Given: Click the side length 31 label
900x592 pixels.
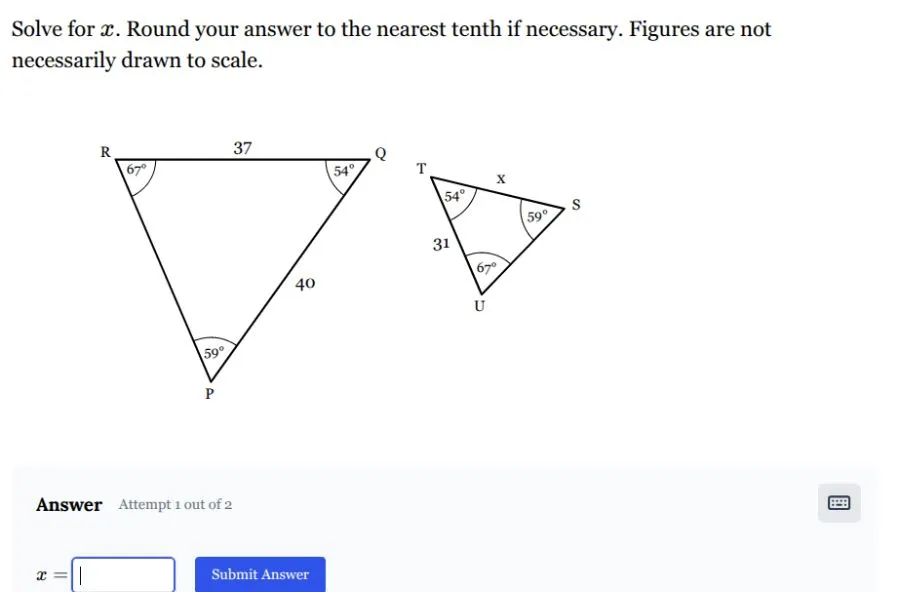Looking at the screenshot, I should [442, 243].
